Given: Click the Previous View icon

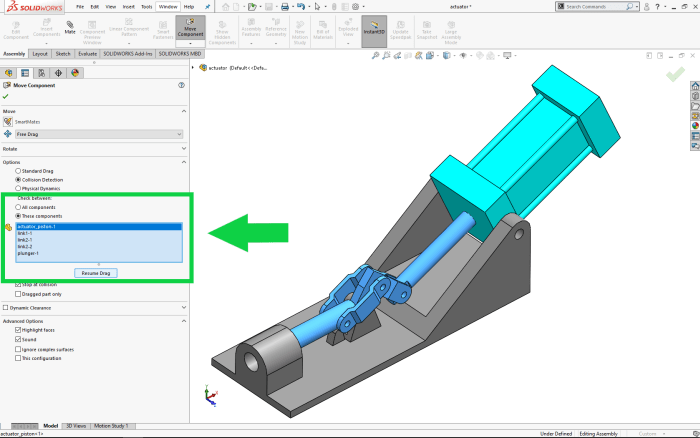Looking at the screenshot, I should pyautogui.click(x=397, y=56).
